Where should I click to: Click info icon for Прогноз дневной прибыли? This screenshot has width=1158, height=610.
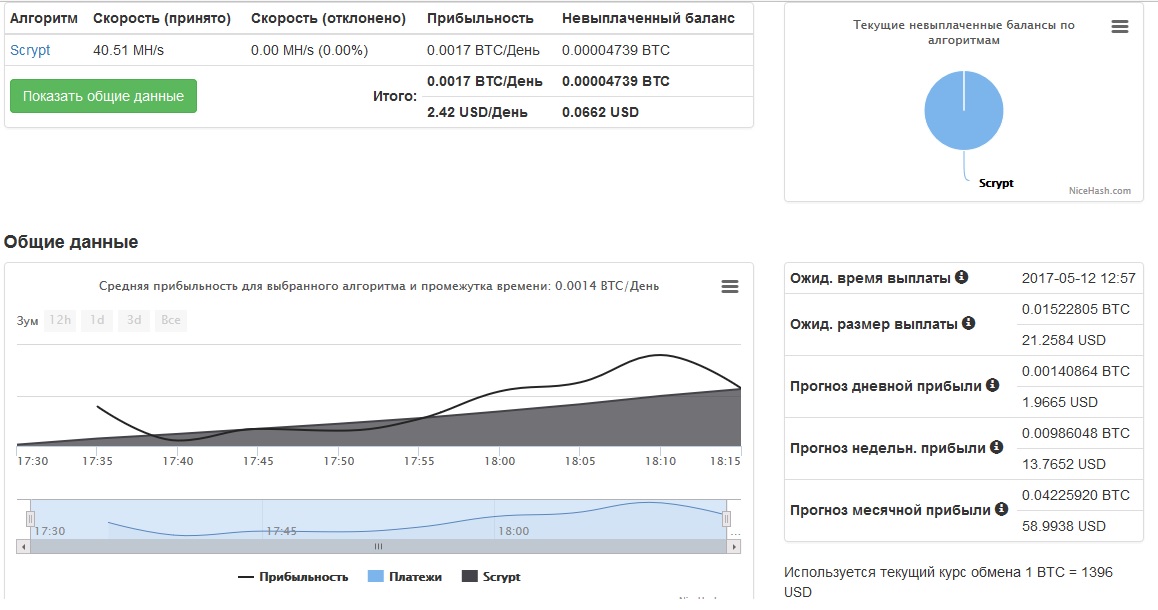(x=992, y=385)
